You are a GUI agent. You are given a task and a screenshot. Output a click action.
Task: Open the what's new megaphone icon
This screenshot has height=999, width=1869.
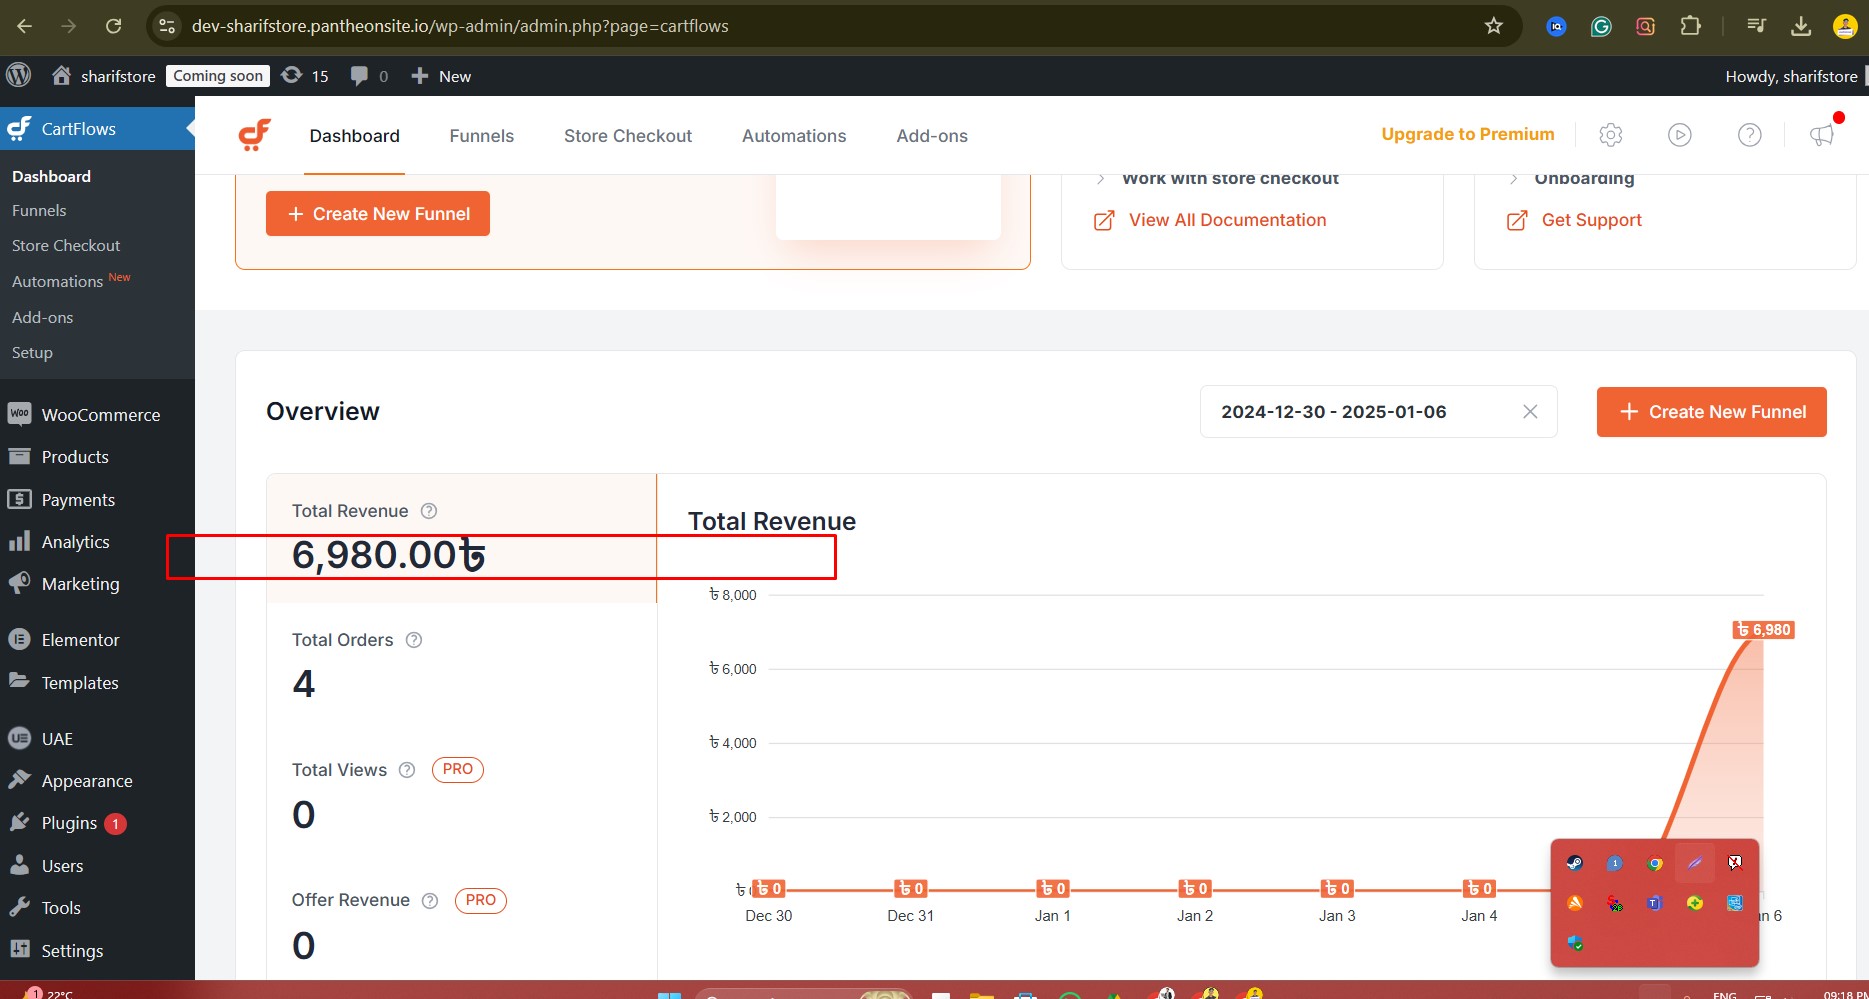(1822, 135)
